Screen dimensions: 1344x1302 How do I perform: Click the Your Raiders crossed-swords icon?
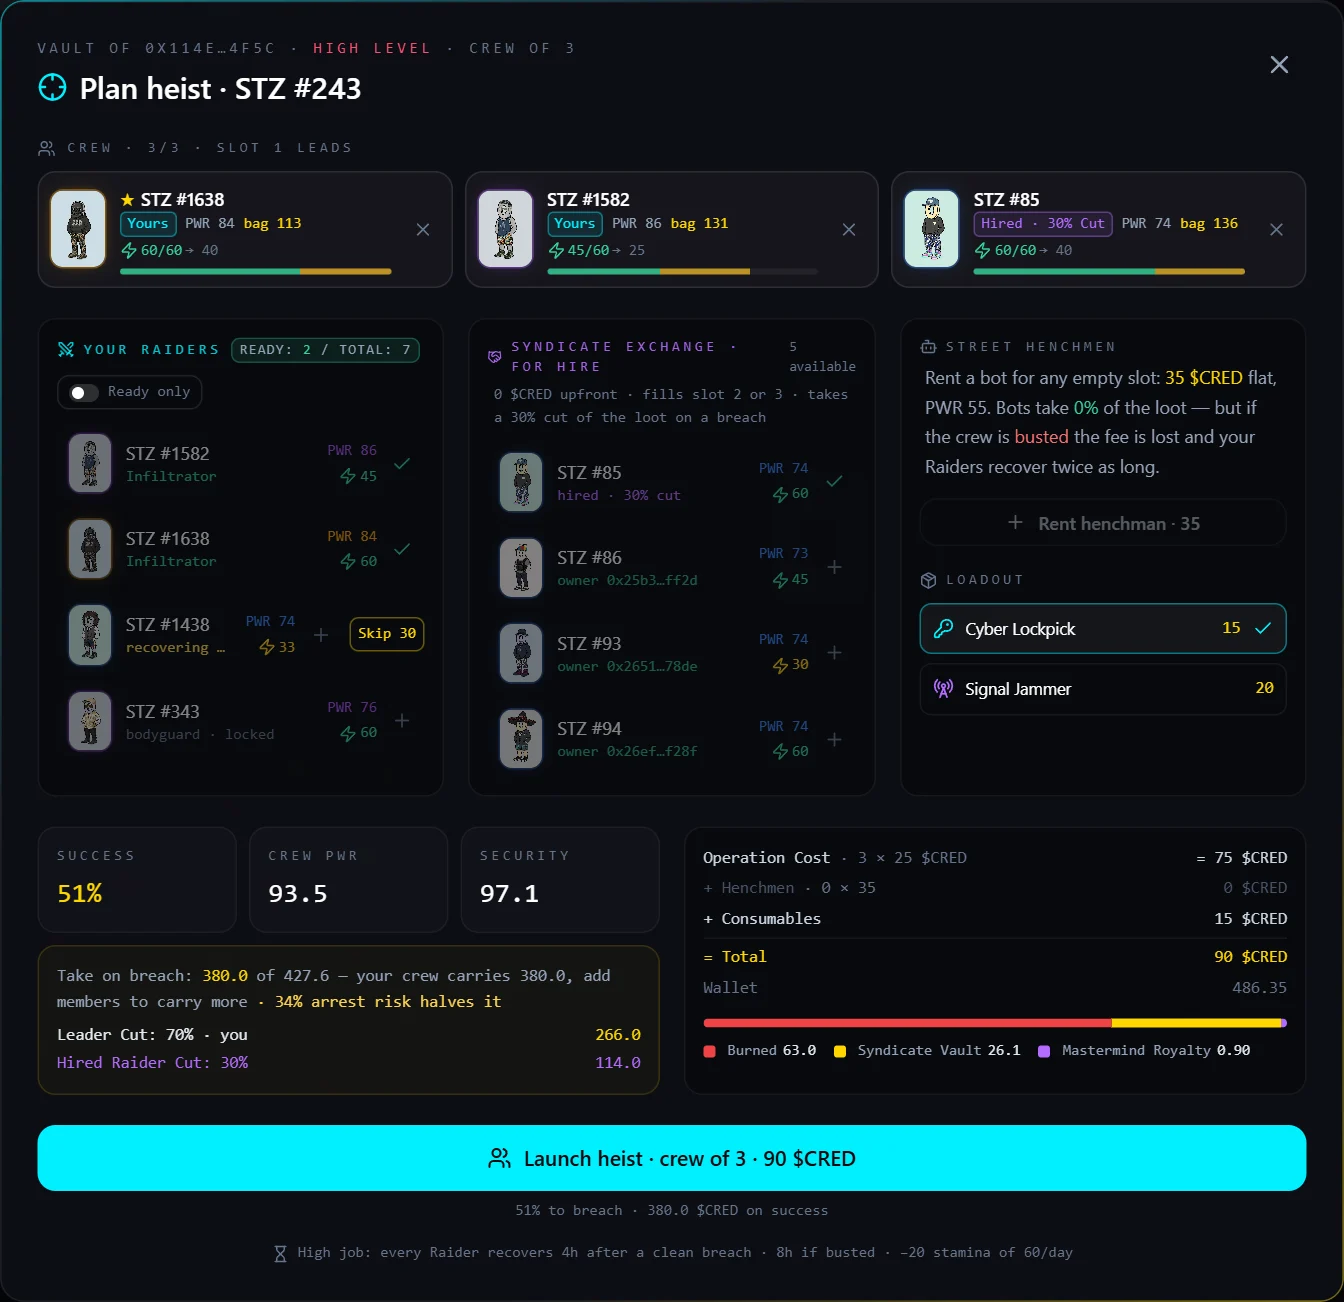66,349
